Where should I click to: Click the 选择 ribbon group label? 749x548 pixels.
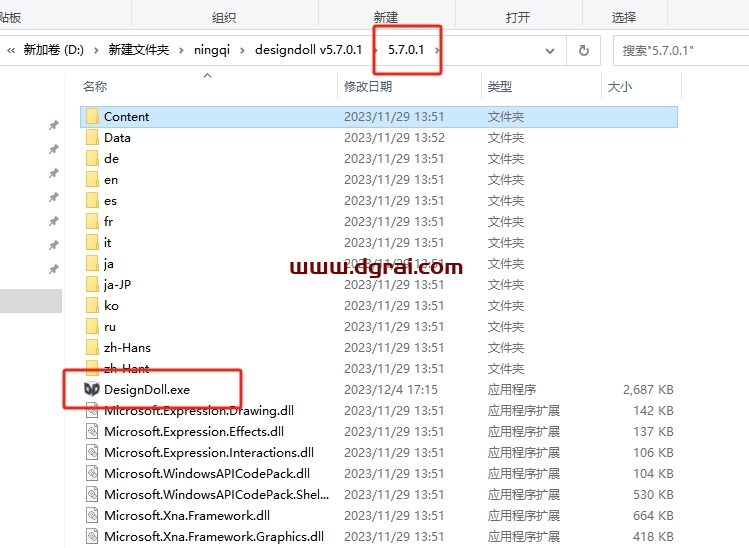[624, 18]
